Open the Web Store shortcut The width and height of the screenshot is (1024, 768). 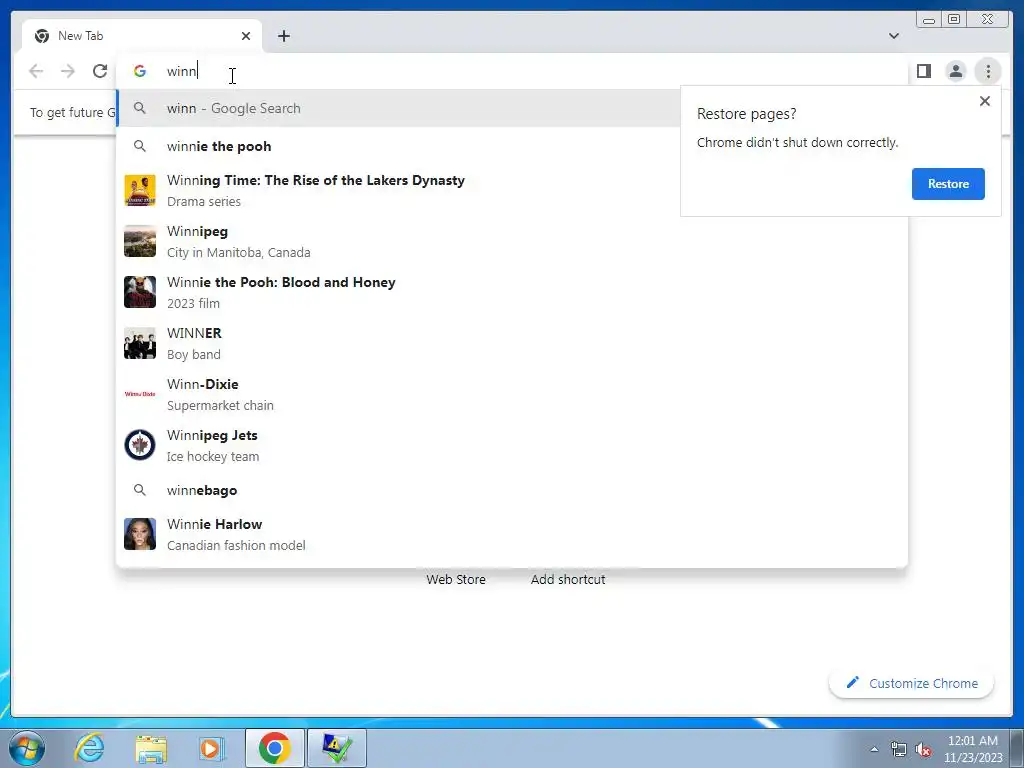point(456,579)
